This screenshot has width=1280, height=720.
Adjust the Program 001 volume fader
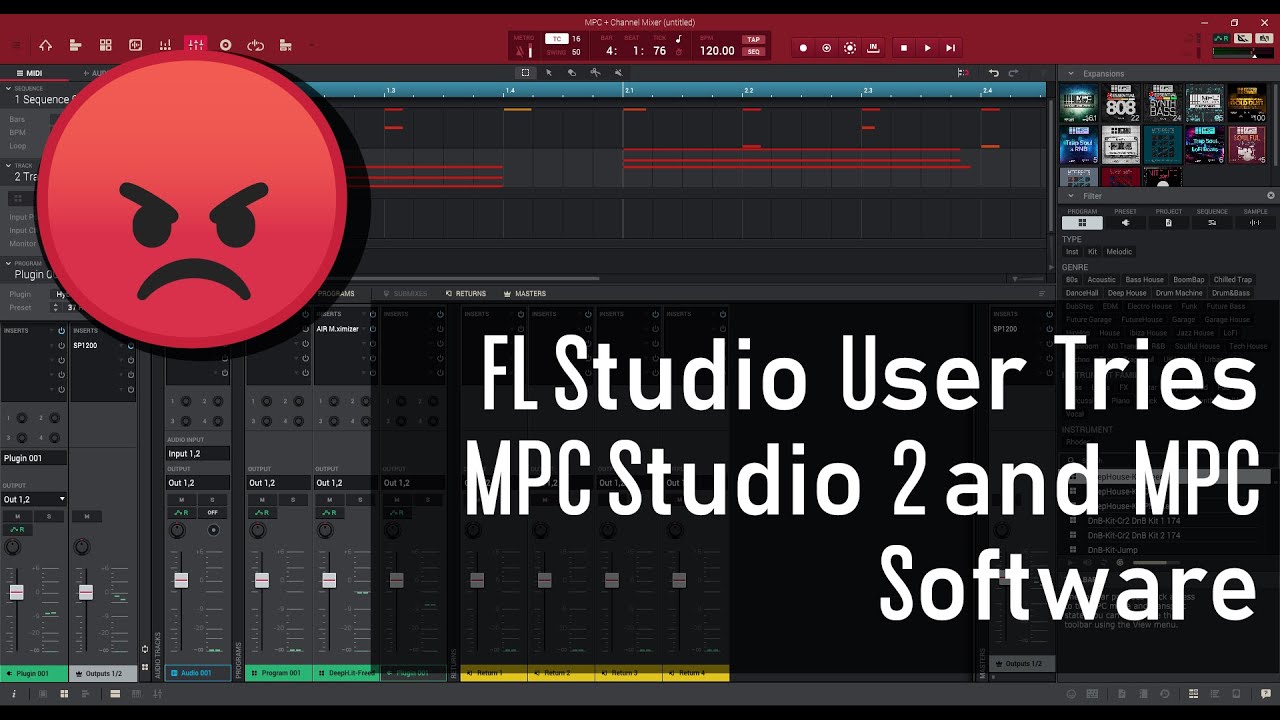coord(262,580)
